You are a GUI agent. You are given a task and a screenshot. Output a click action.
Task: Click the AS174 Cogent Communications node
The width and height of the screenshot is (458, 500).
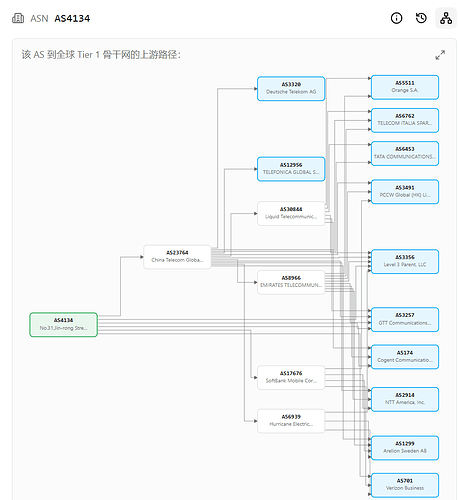point(405,357)
